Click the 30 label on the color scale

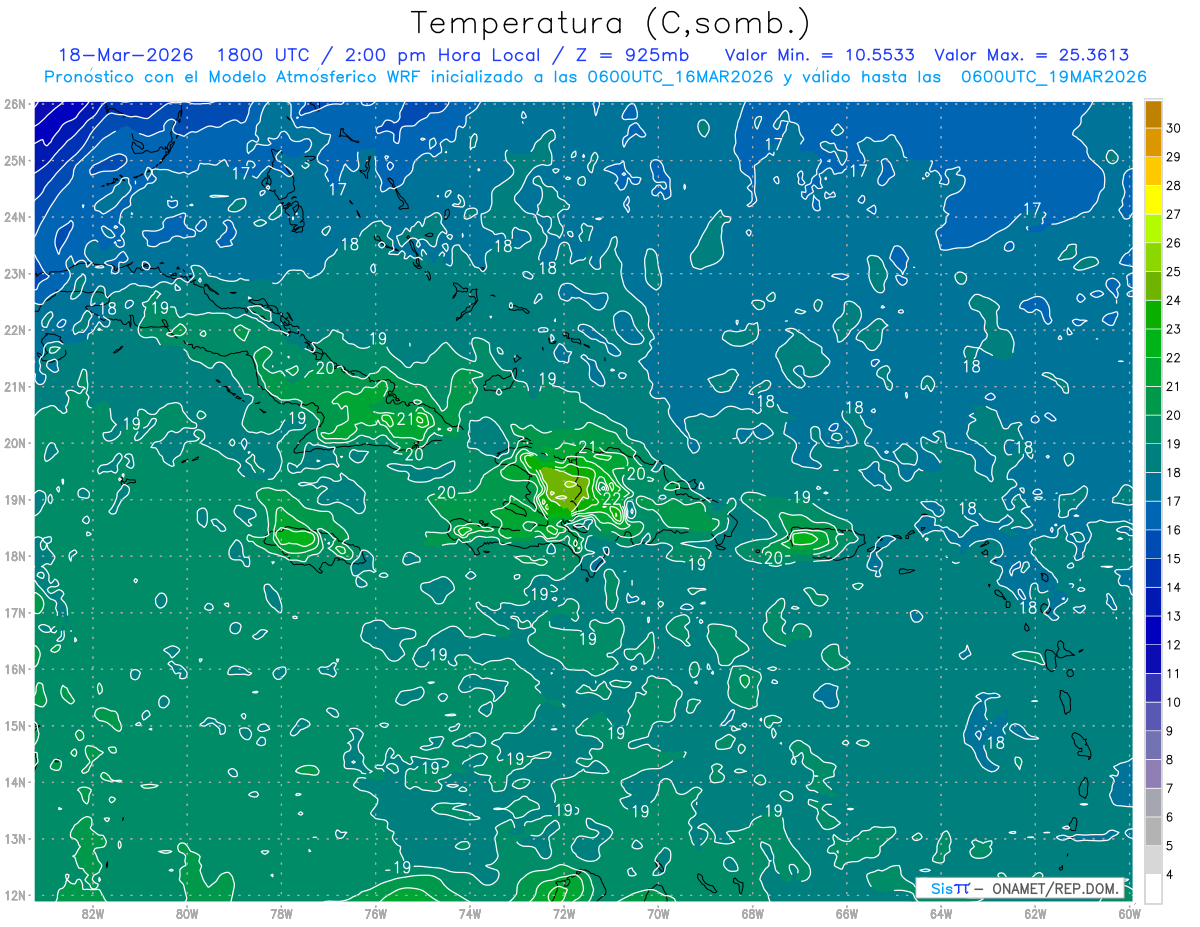pyautogui.click(x=1174, y=128)
